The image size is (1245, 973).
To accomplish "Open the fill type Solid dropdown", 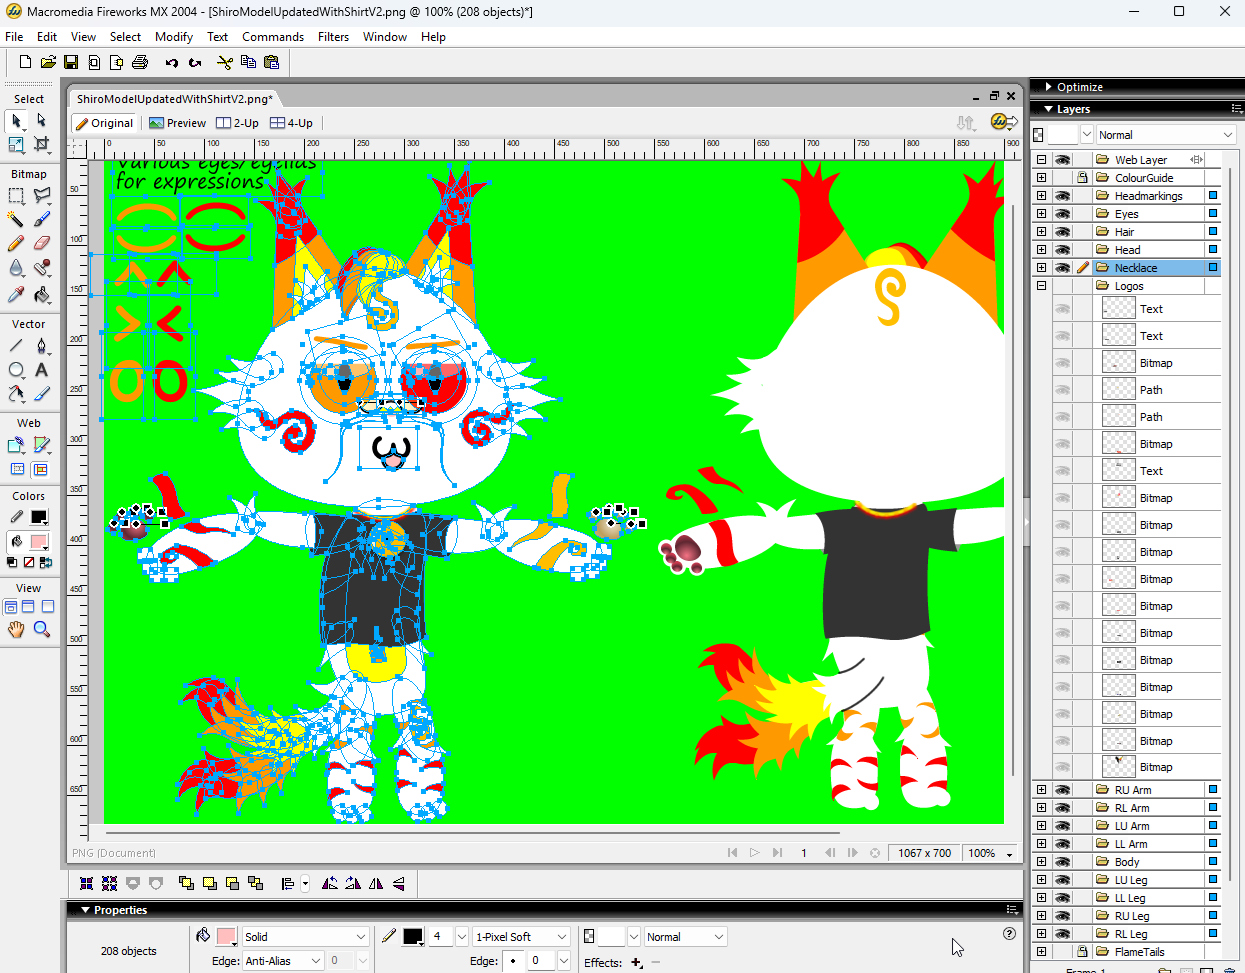I will [x=360, y=937].
